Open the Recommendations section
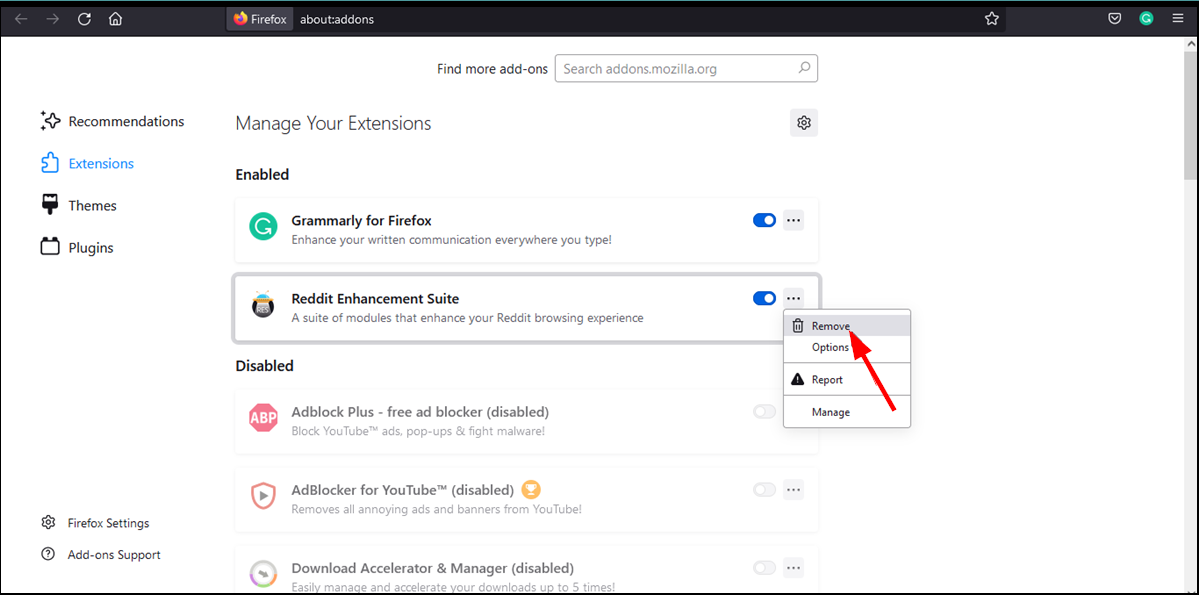This screenshot has width=1199, height=595. pos(112,121)
